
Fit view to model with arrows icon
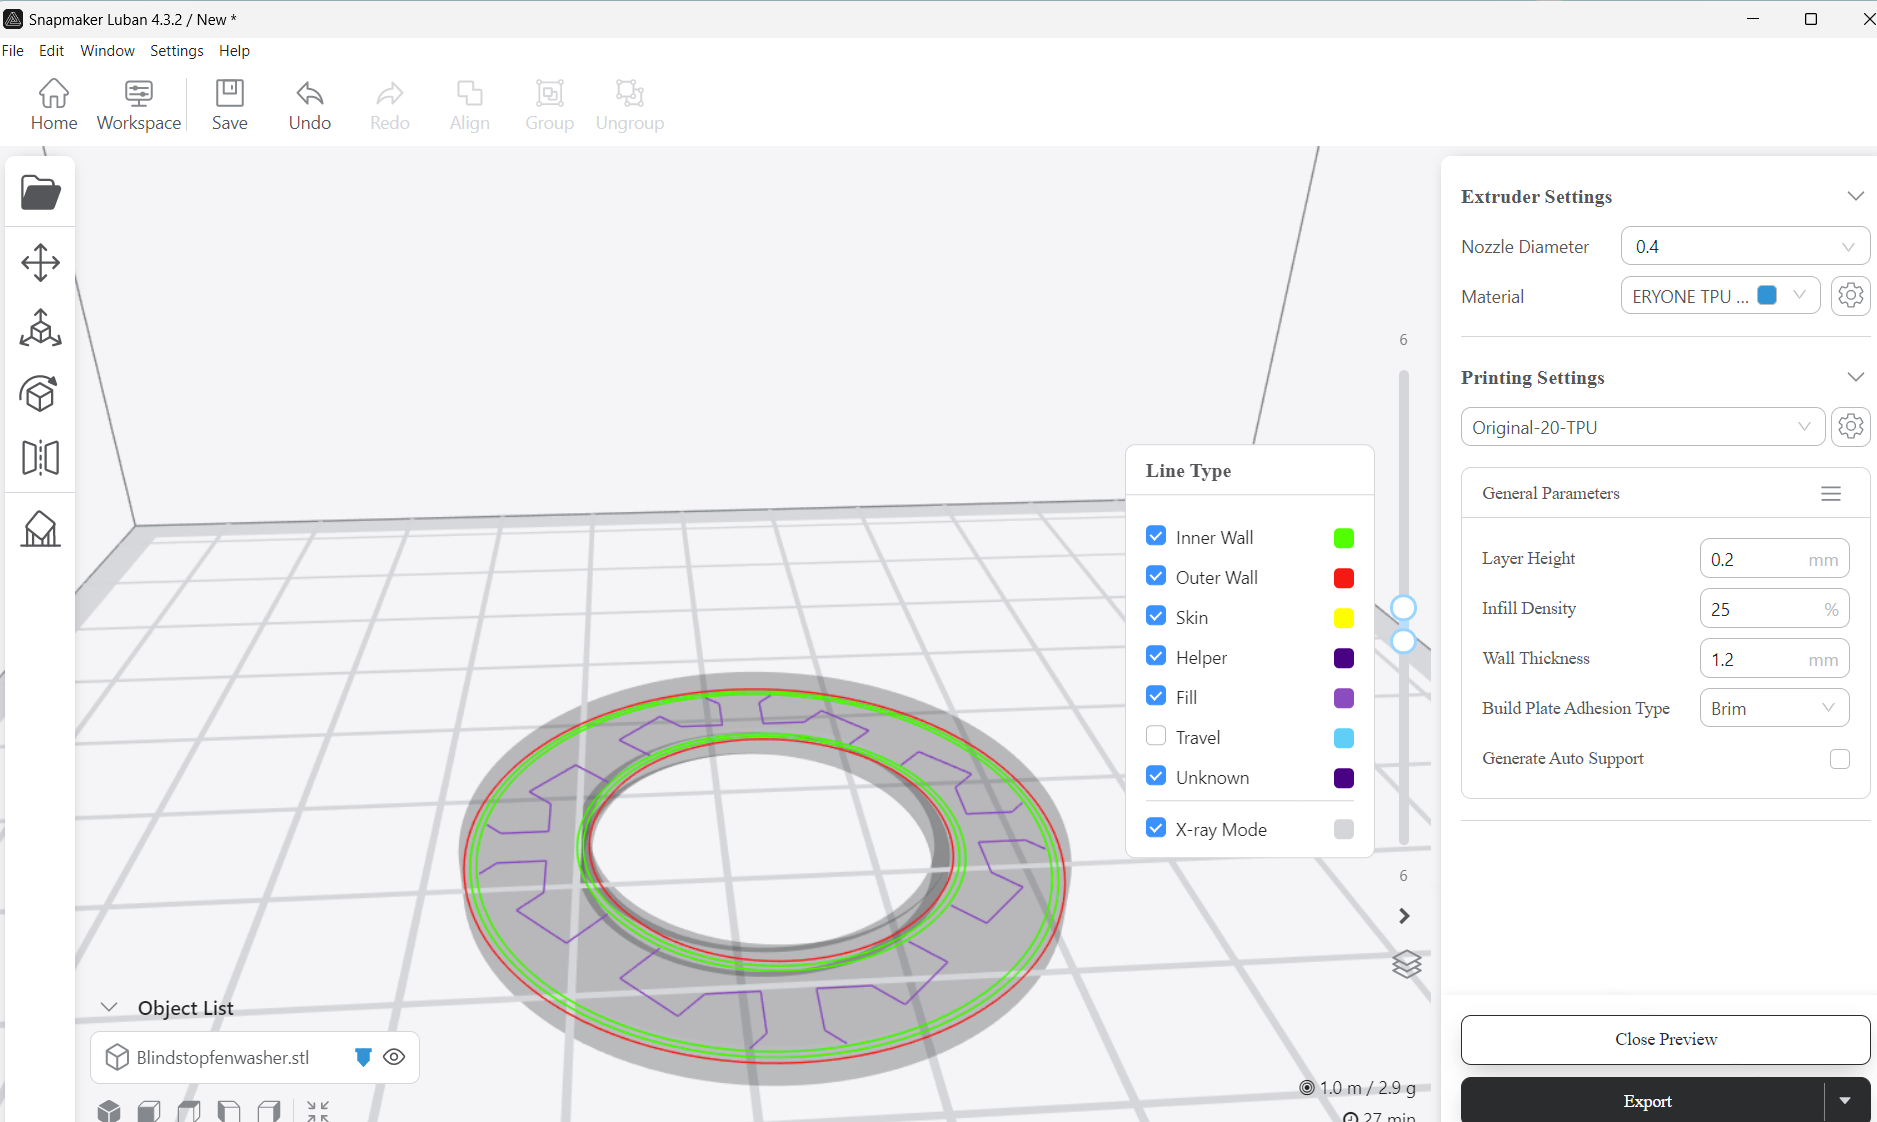[x=318, y=1110]
